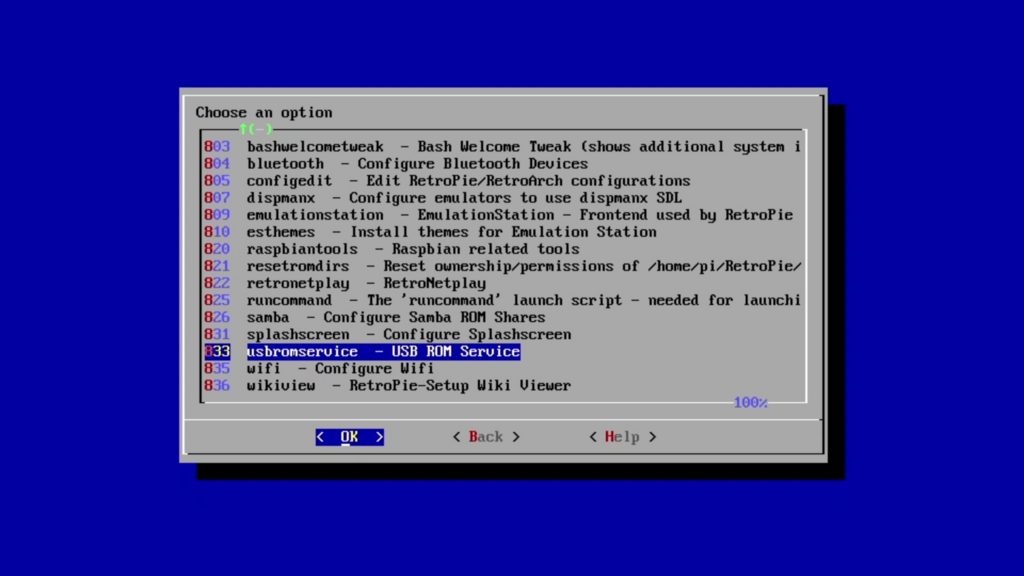Click the 826 item number

pos(217,317)
